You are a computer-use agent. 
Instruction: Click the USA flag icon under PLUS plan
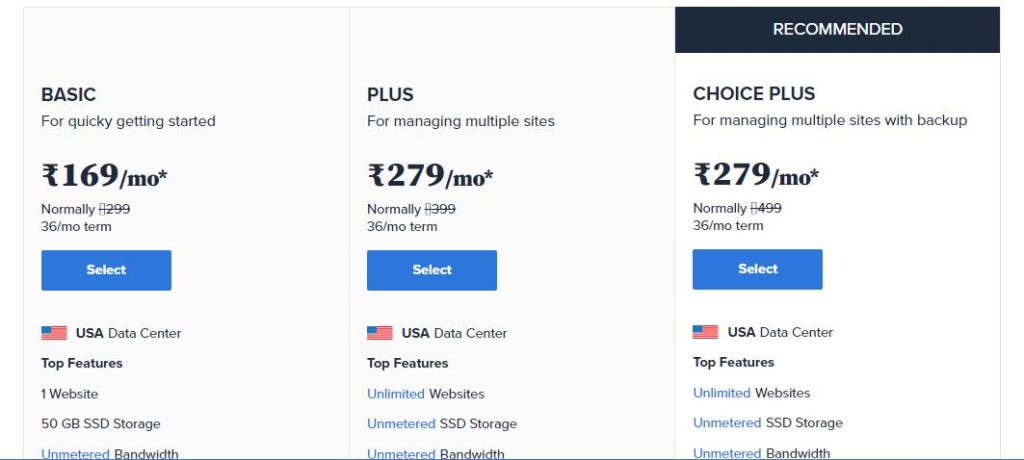coord(380,333)
